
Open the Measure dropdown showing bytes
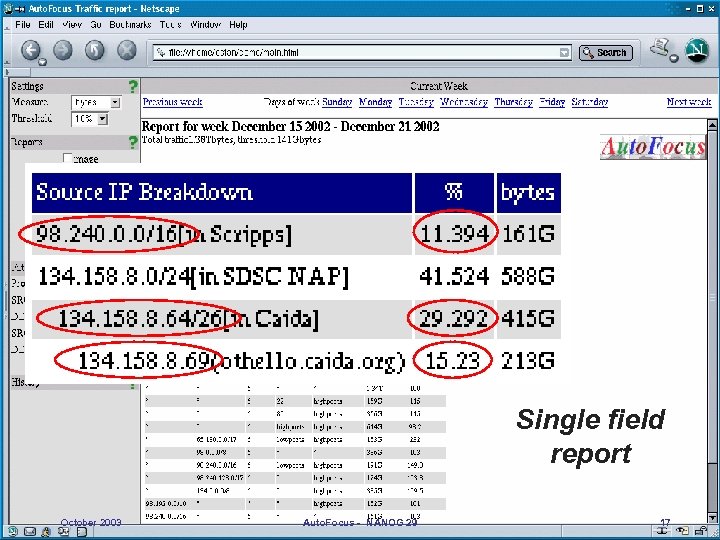coord(96,102)
